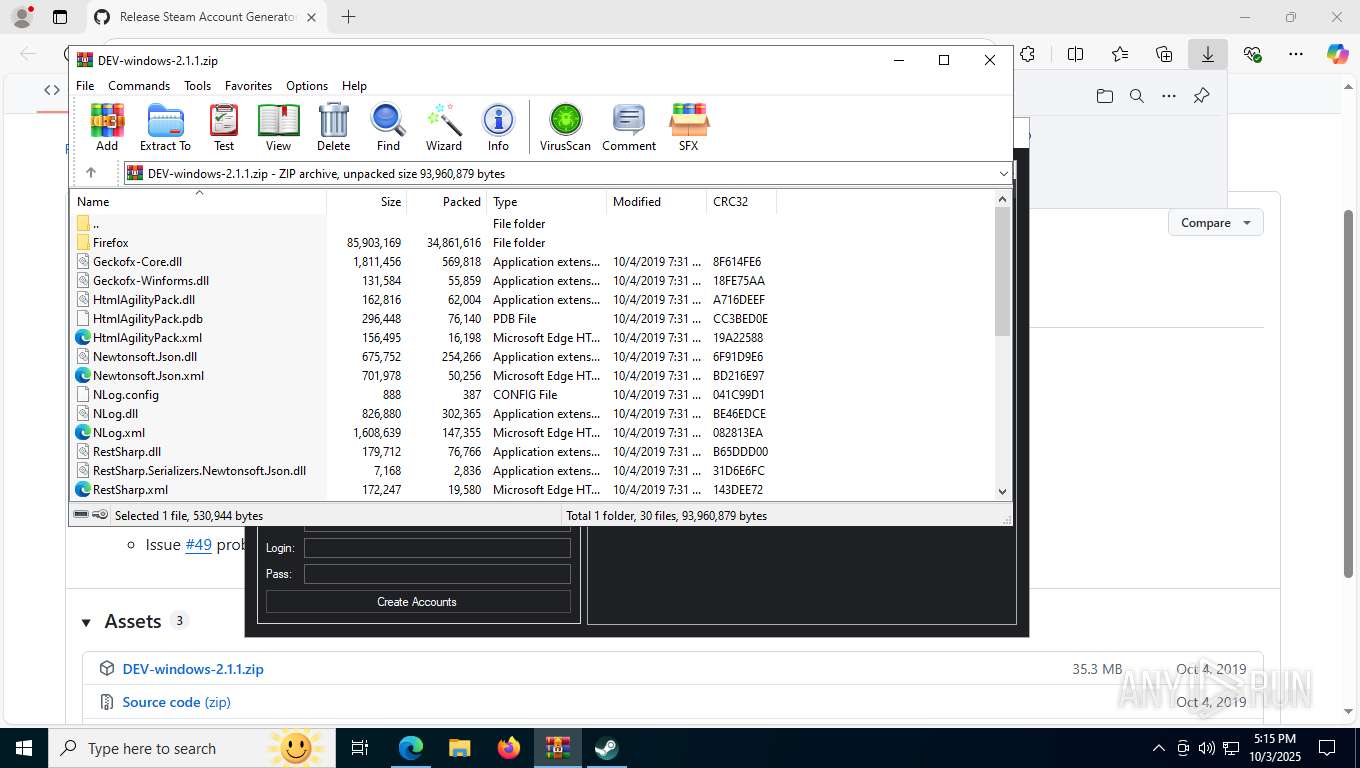Run the VirusScan toolbar icon
This screenshot has width=1360, height=768.
click(565, 127)
